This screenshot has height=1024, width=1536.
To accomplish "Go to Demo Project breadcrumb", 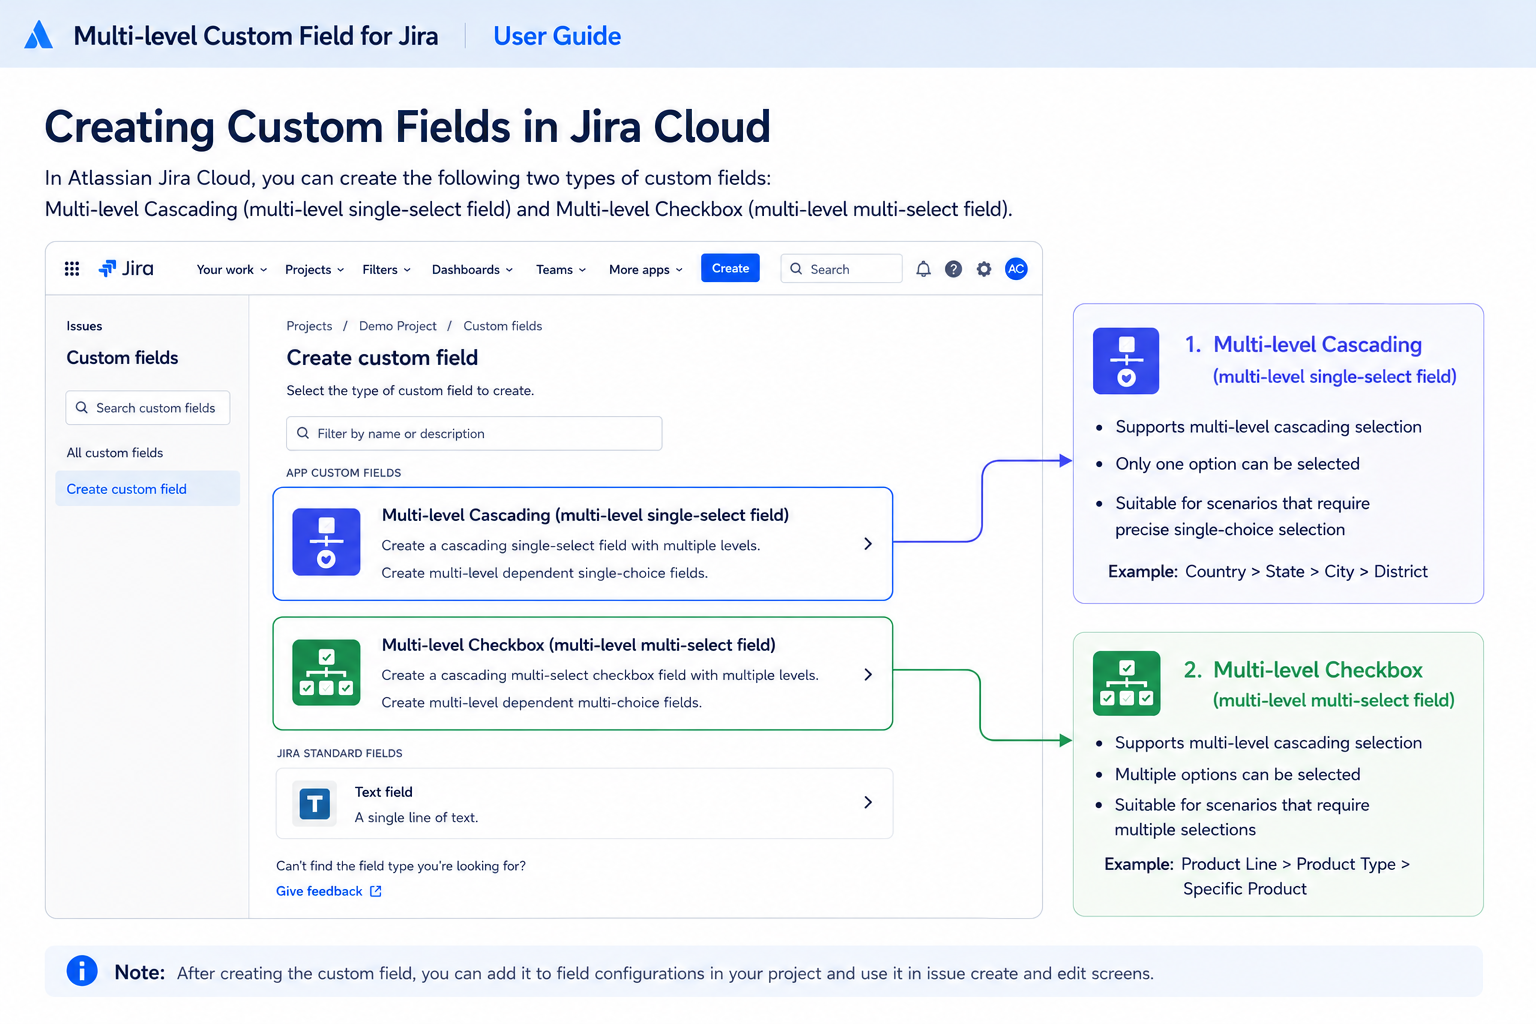I will [398, 326].
